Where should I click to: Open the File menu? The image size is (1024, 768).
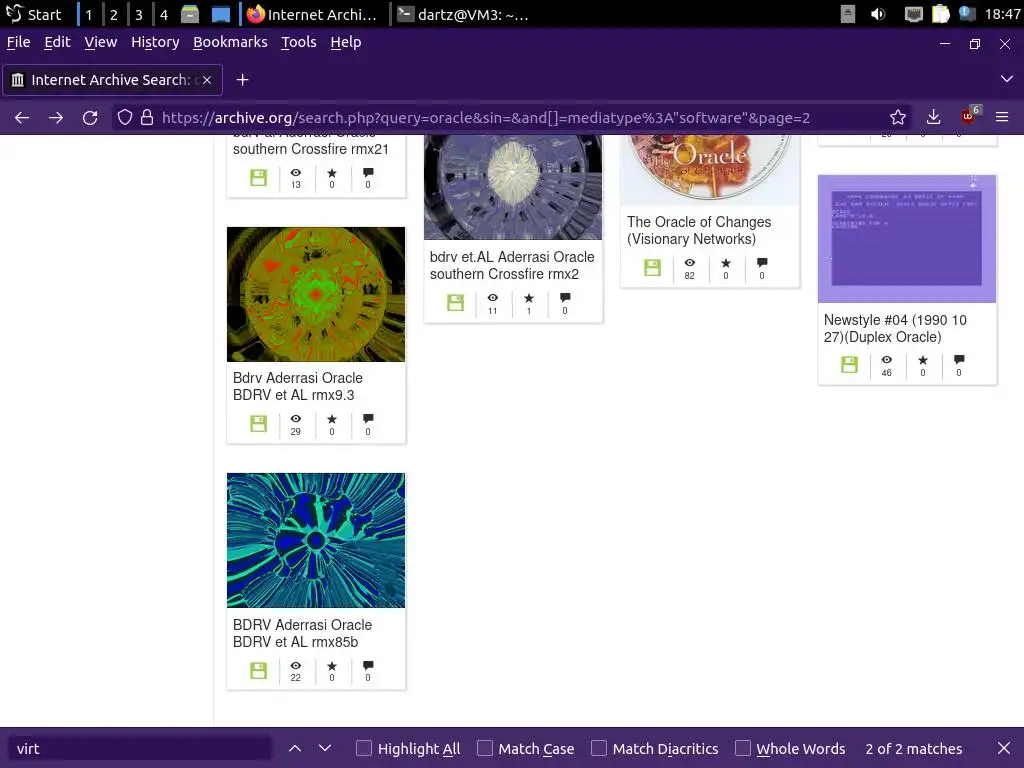pos(18,42)
